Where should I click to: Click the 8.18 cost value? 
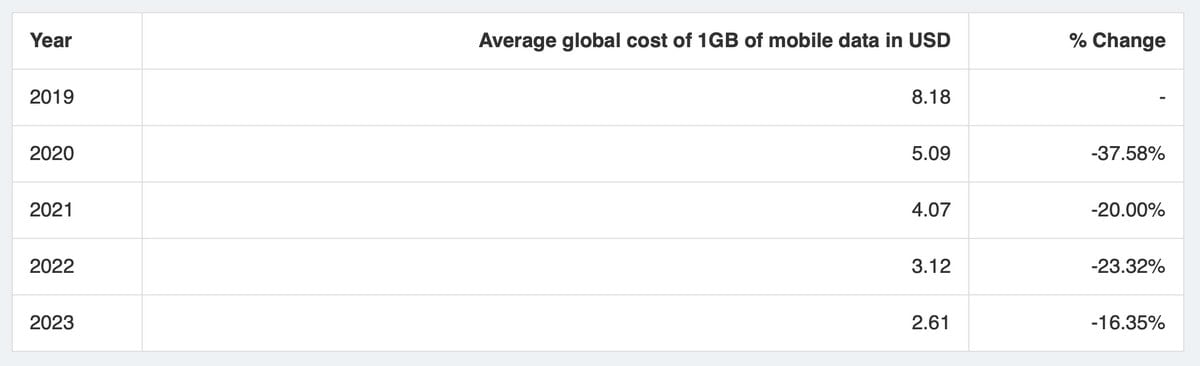932,98
